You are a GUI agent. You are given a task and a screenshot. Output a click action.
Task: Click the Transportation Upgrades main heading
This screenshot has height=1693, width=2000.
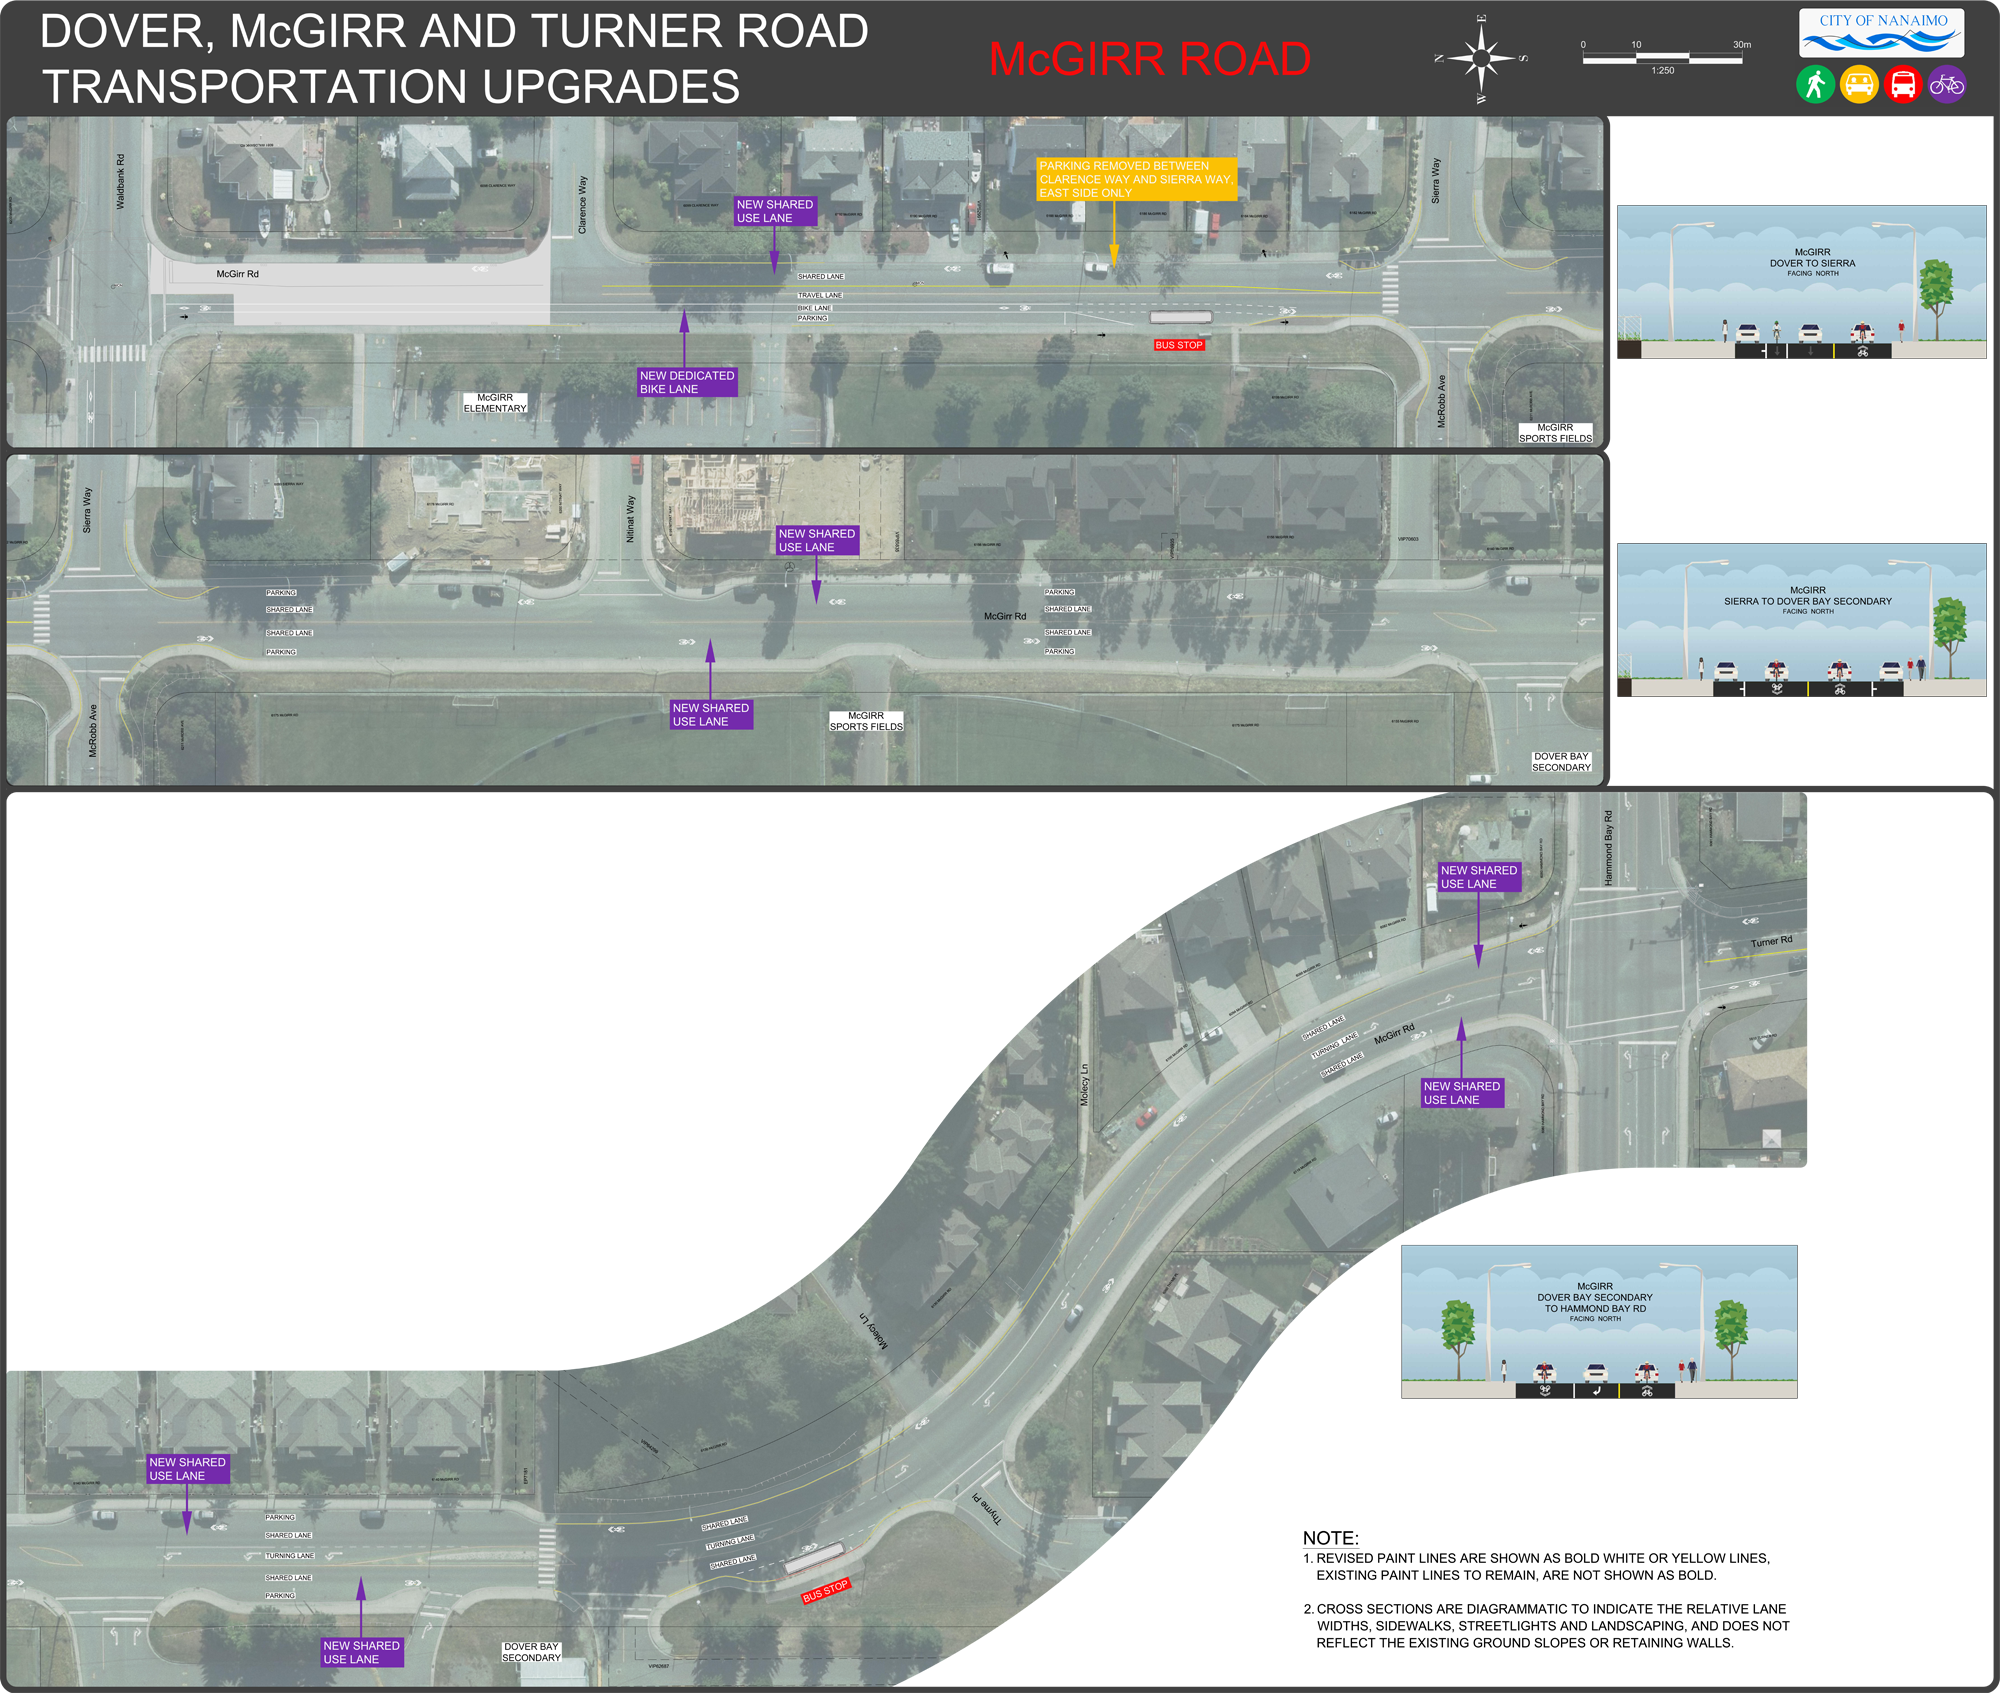(x=455, y=59)
